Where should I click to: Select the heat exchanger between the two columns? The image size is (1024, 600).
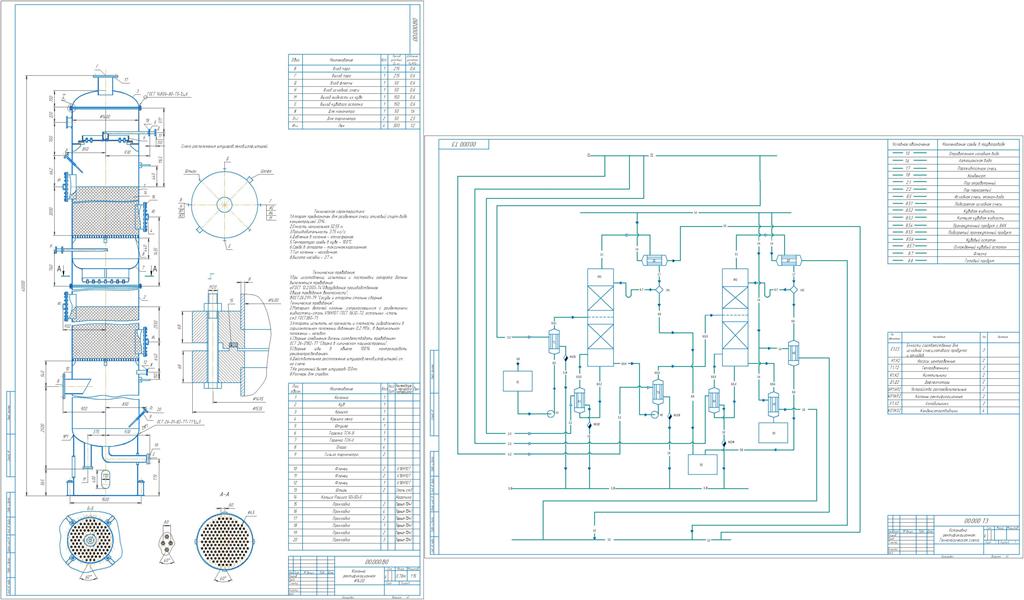click(x=658, y=393)
